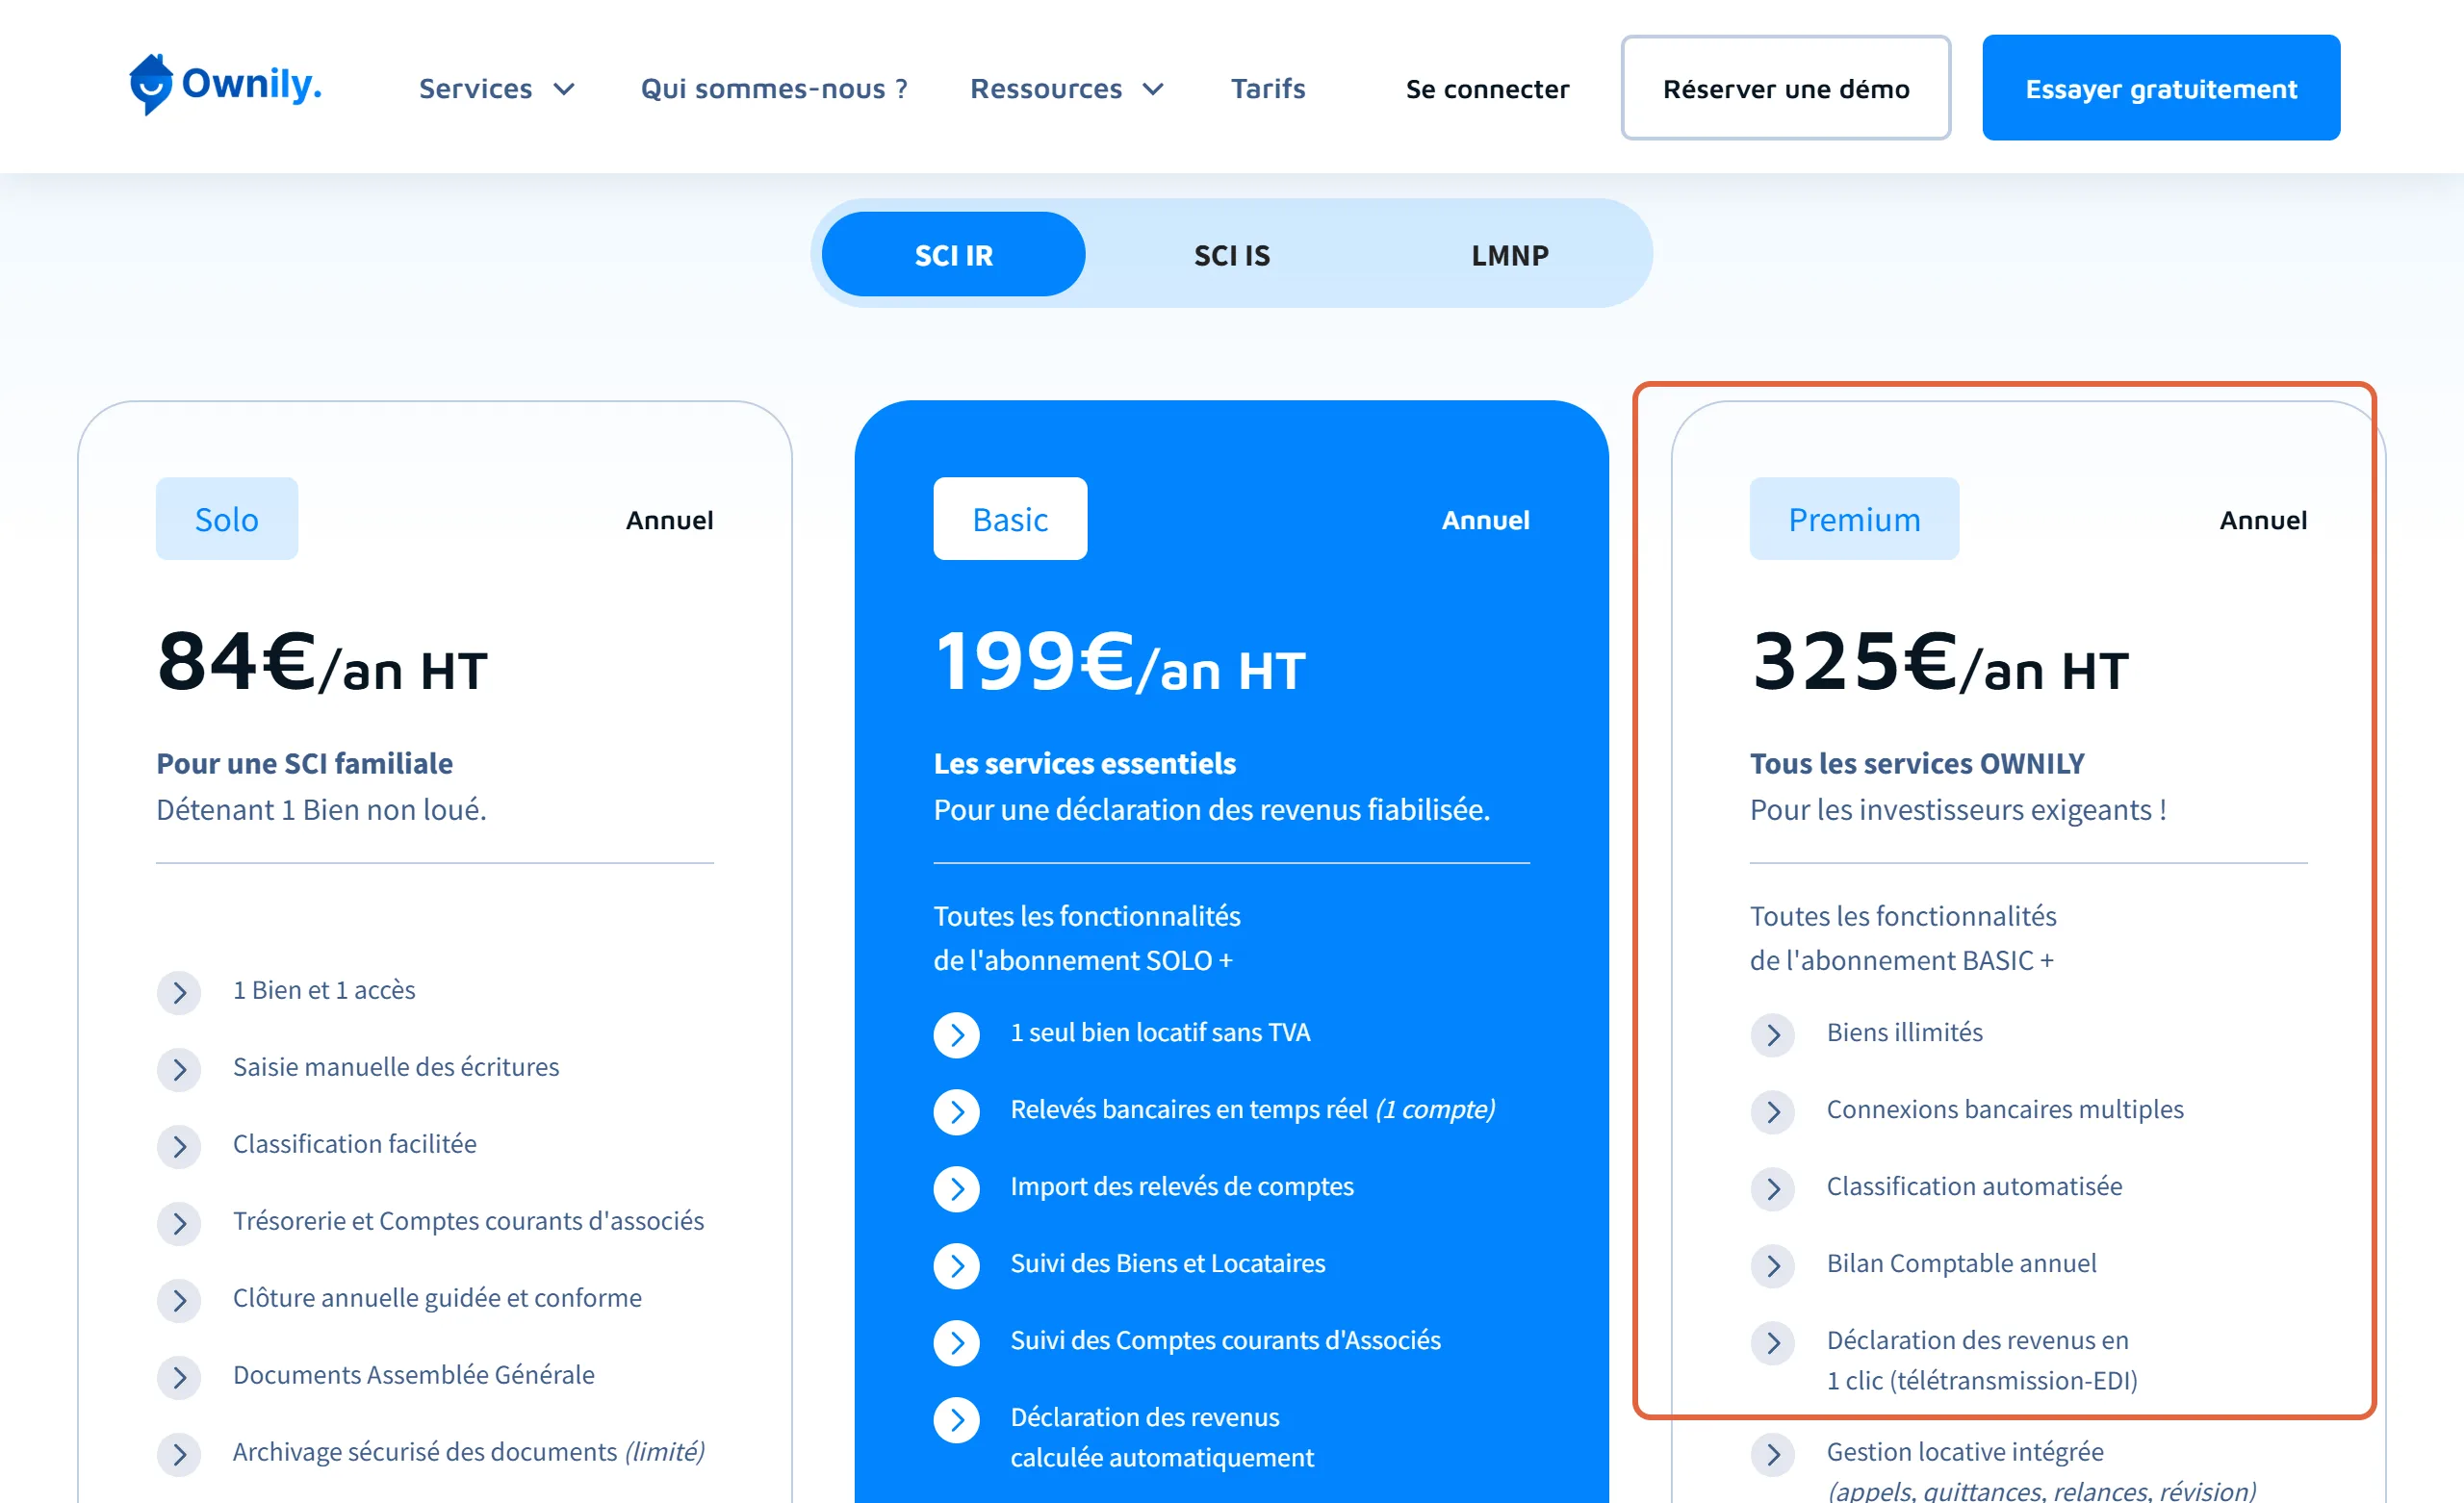
Task: Expand the Services dropdown menu
Action: click(497, 88)
